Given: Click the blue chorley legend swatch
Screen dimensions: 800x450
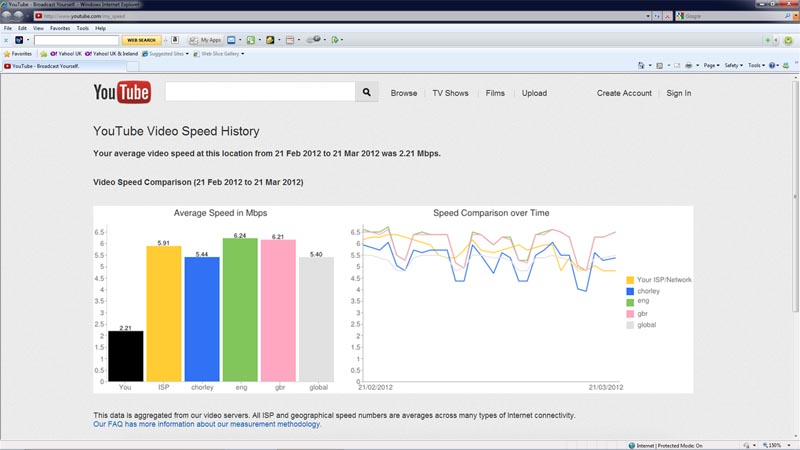Looking at the screenshot, I should [x=630, y=291].
